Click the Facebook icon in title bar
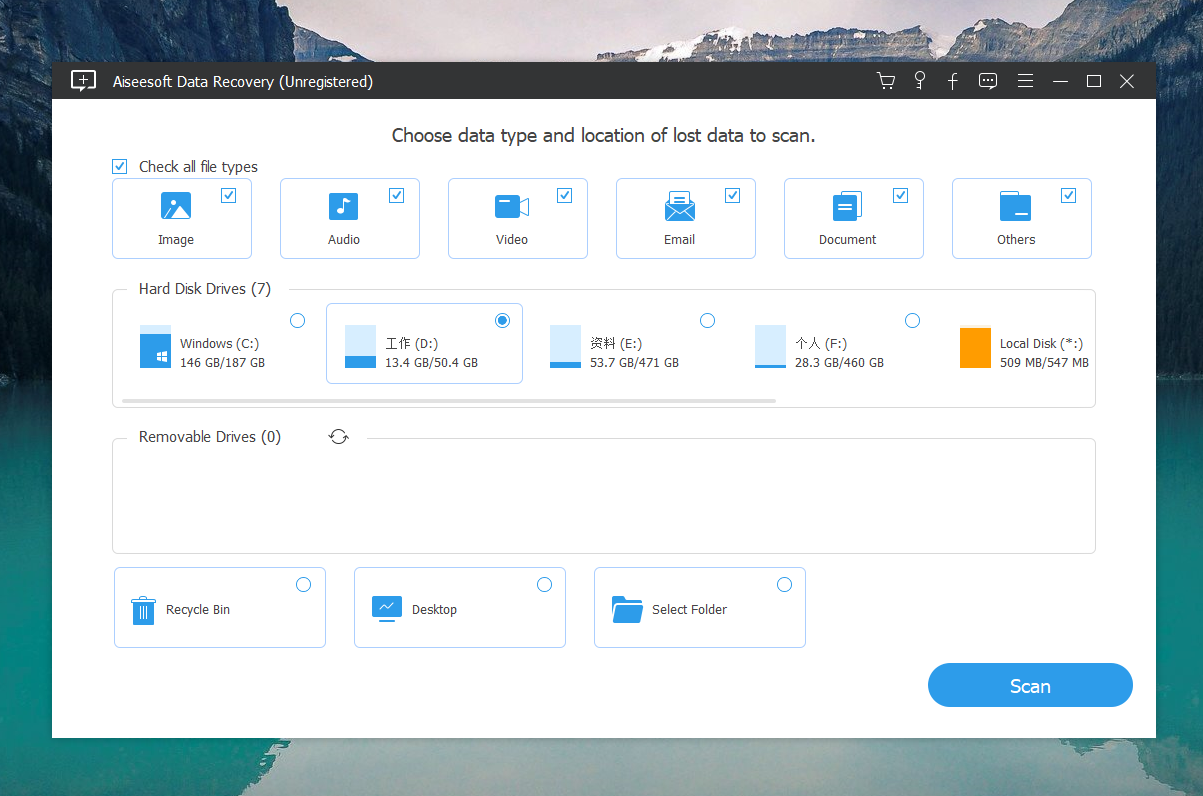1203x796 pixels. coord(953,82)
